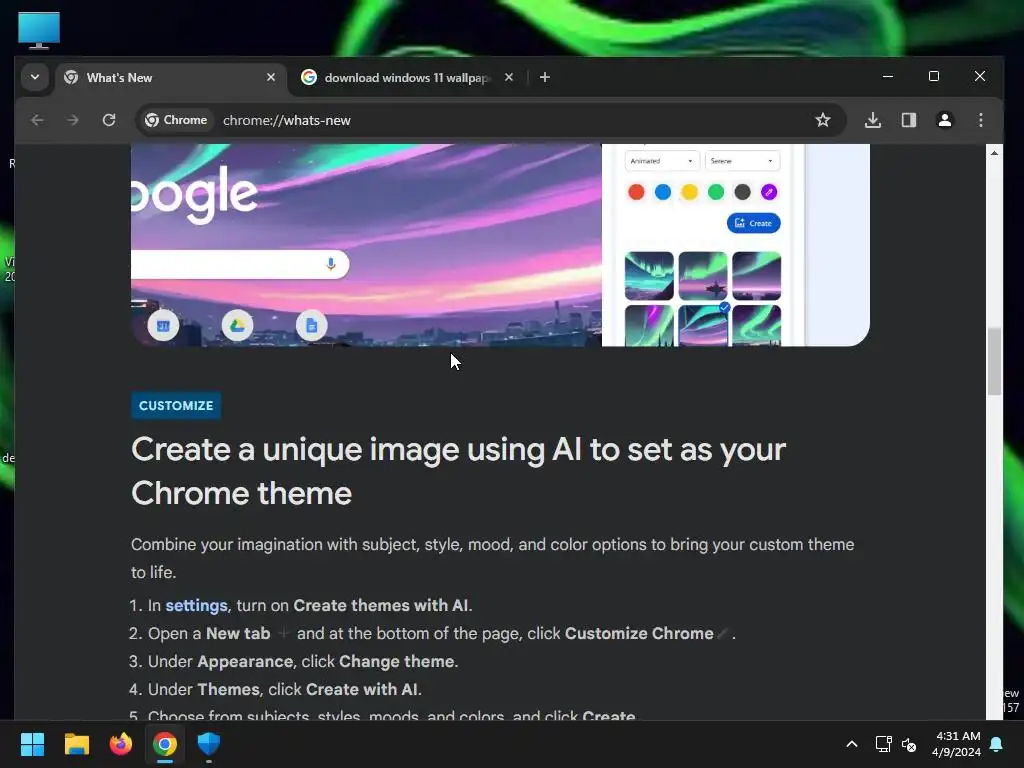Pick the purple custom color swatch
Screen dimensions: 1024x768
tap(769, 192)
